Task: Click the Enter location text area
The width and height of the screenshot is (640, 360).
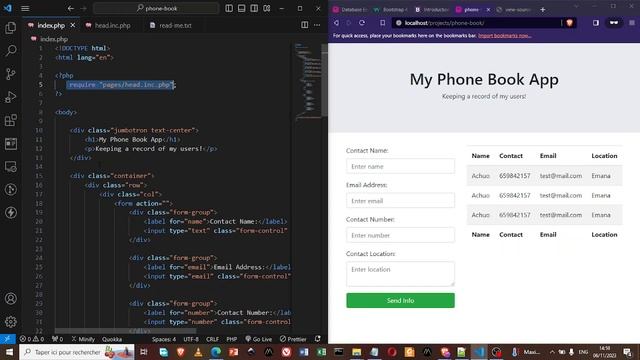Action: [x=400, y=273]
